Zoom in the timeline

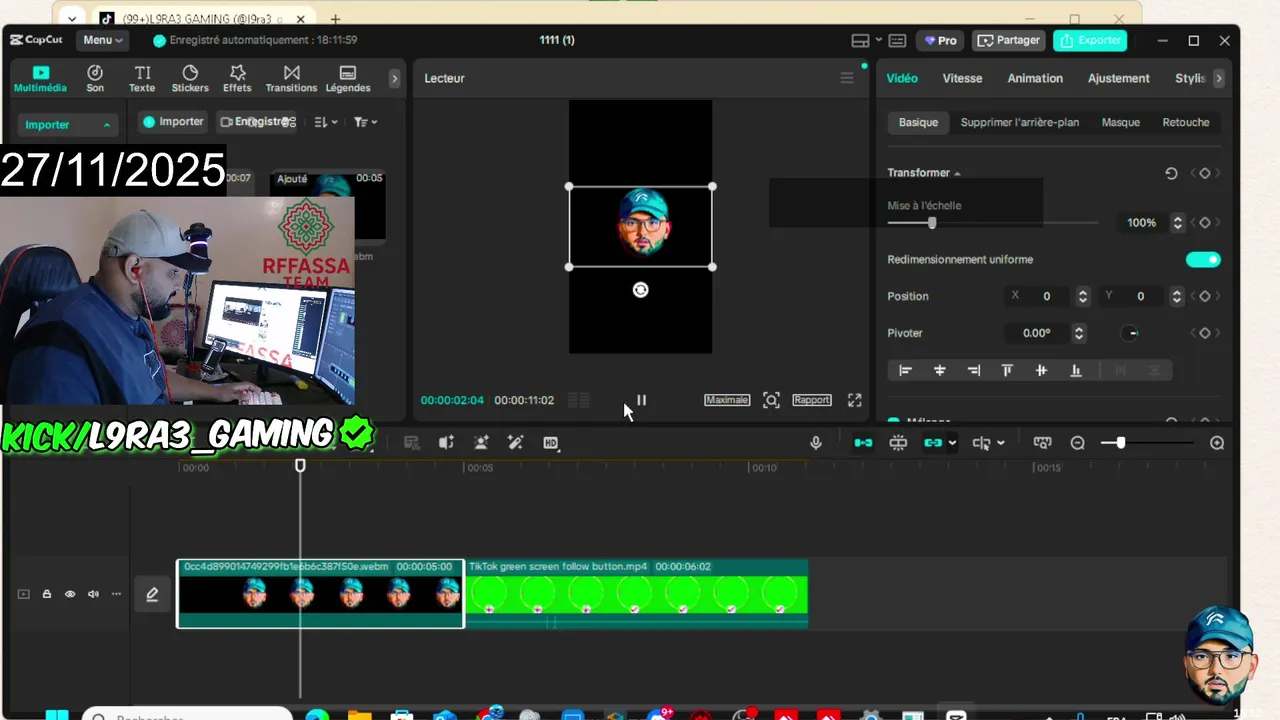tap(1217, 443)
